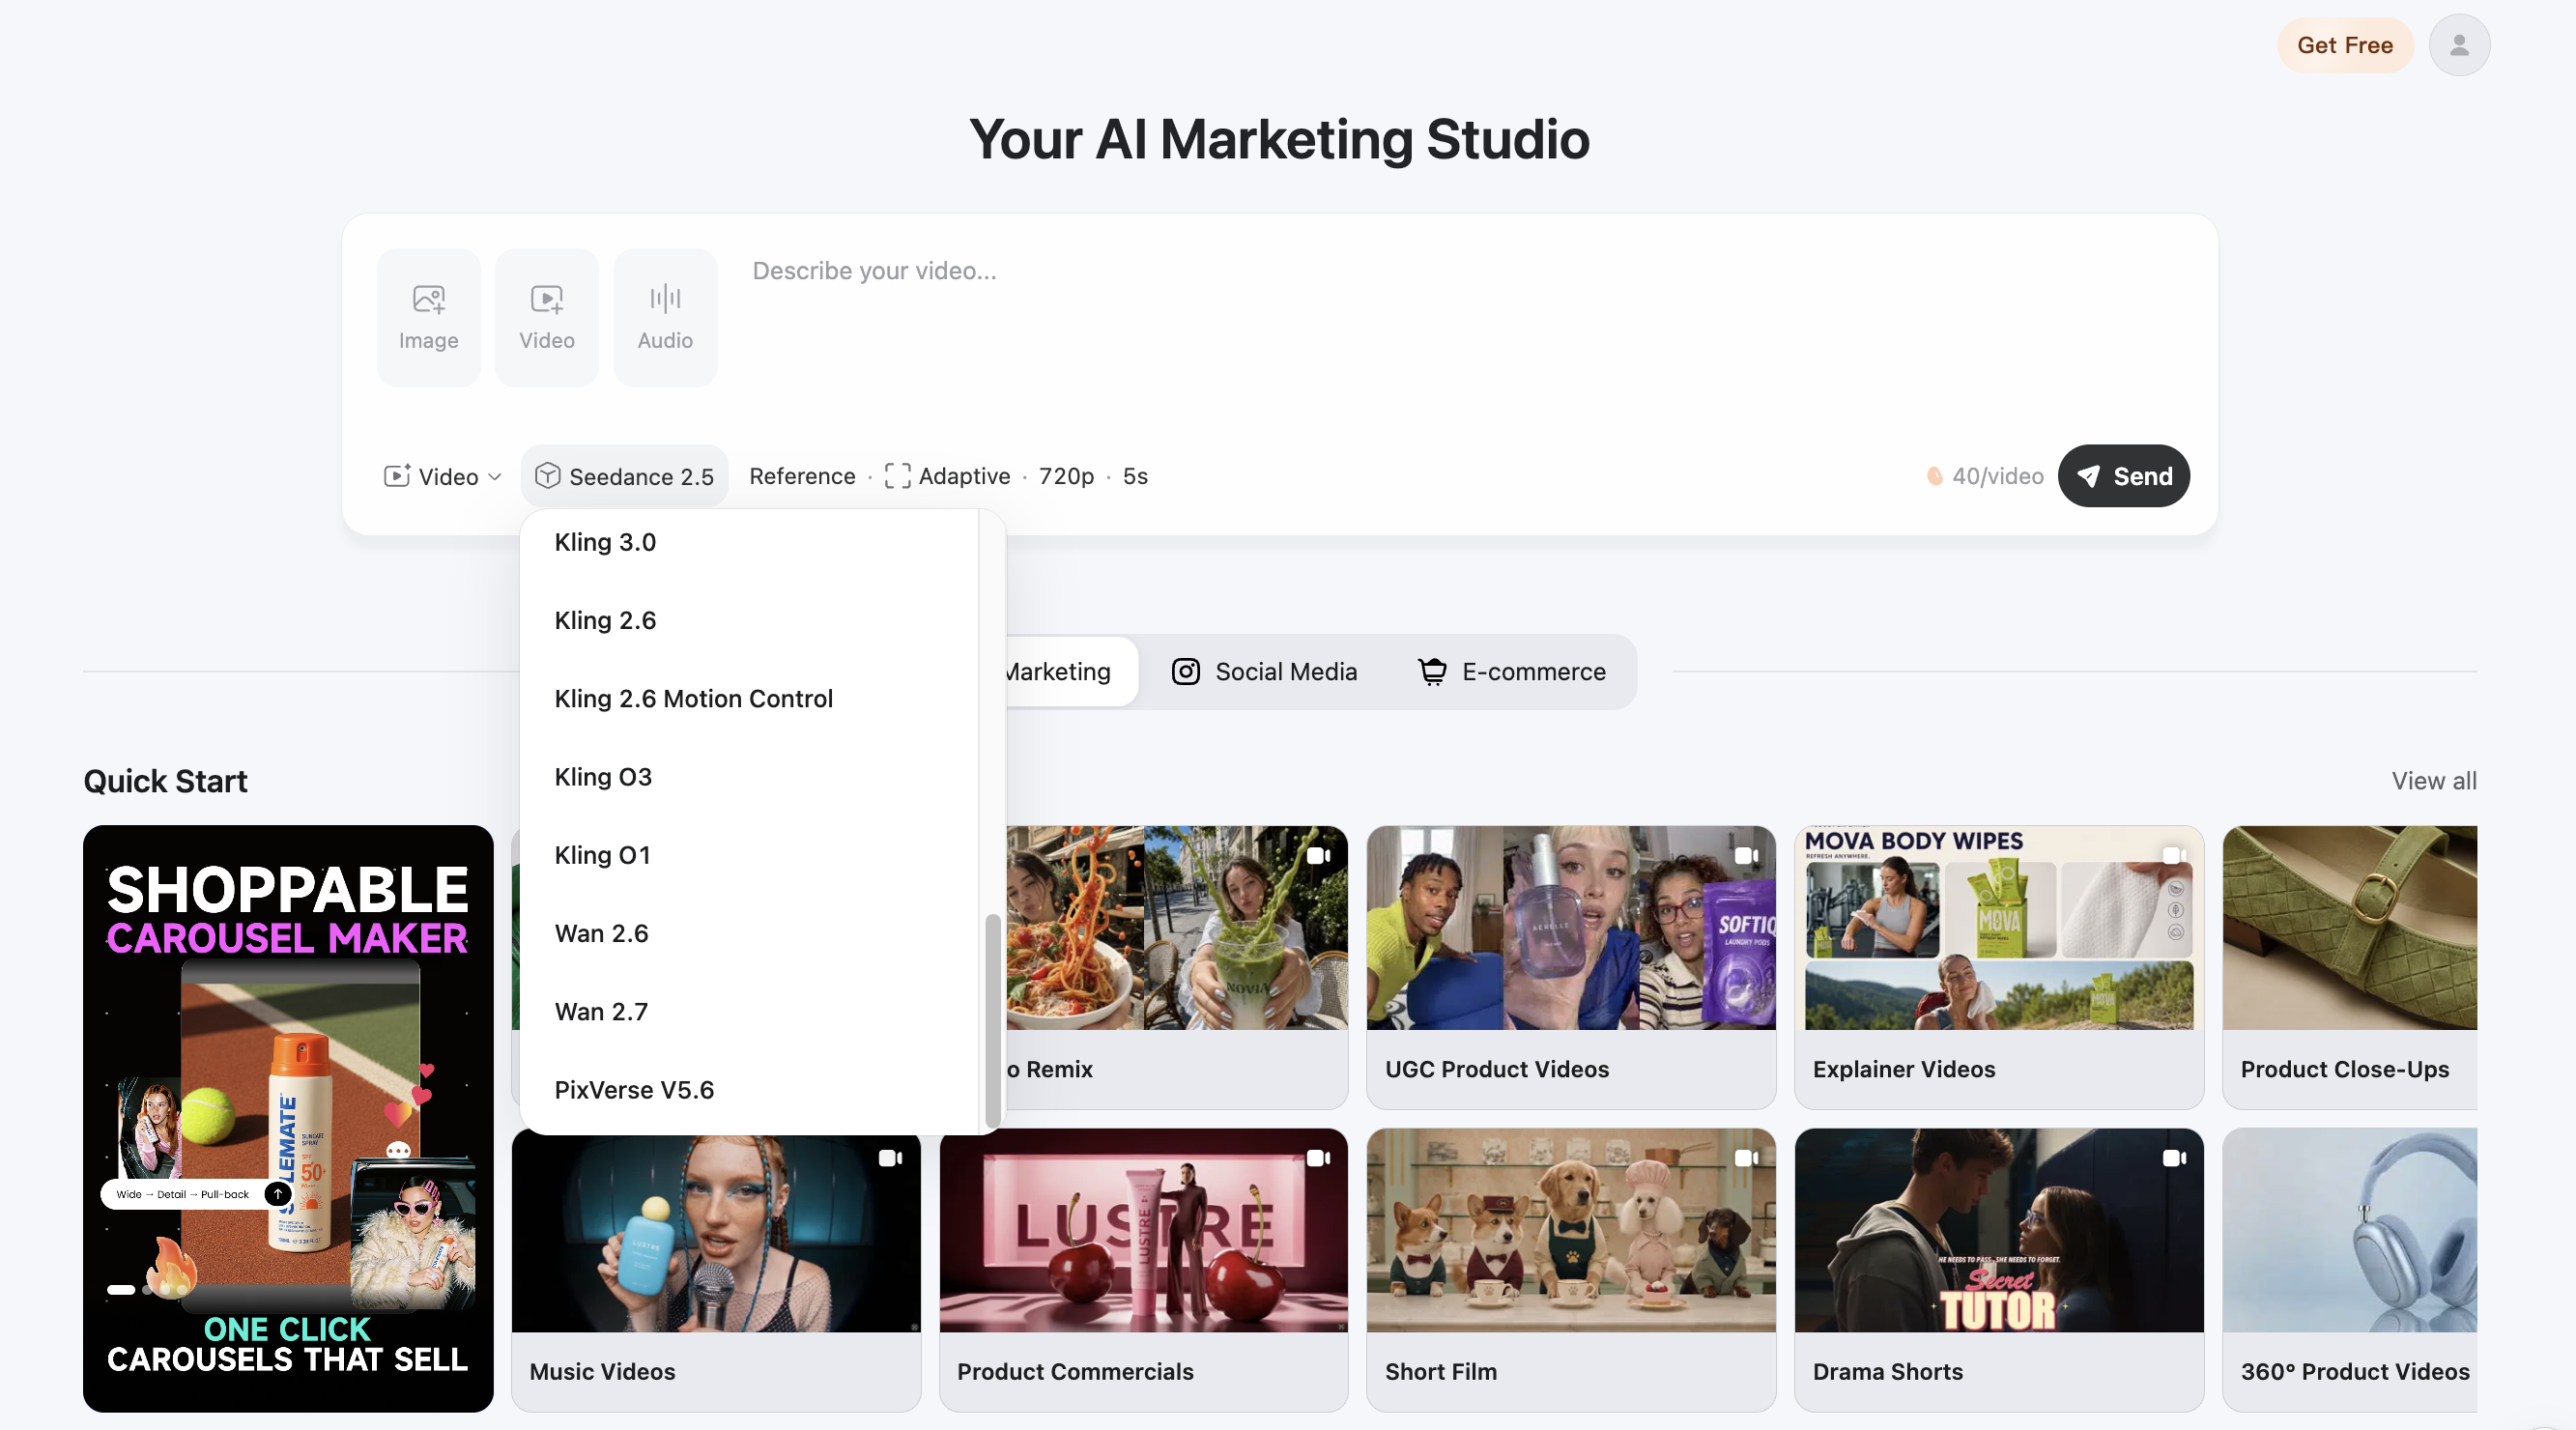Screen dimensions: 2576x1430
Task: Click the camera icon on Drama Shorts card
Action: coord(2174,1158)
